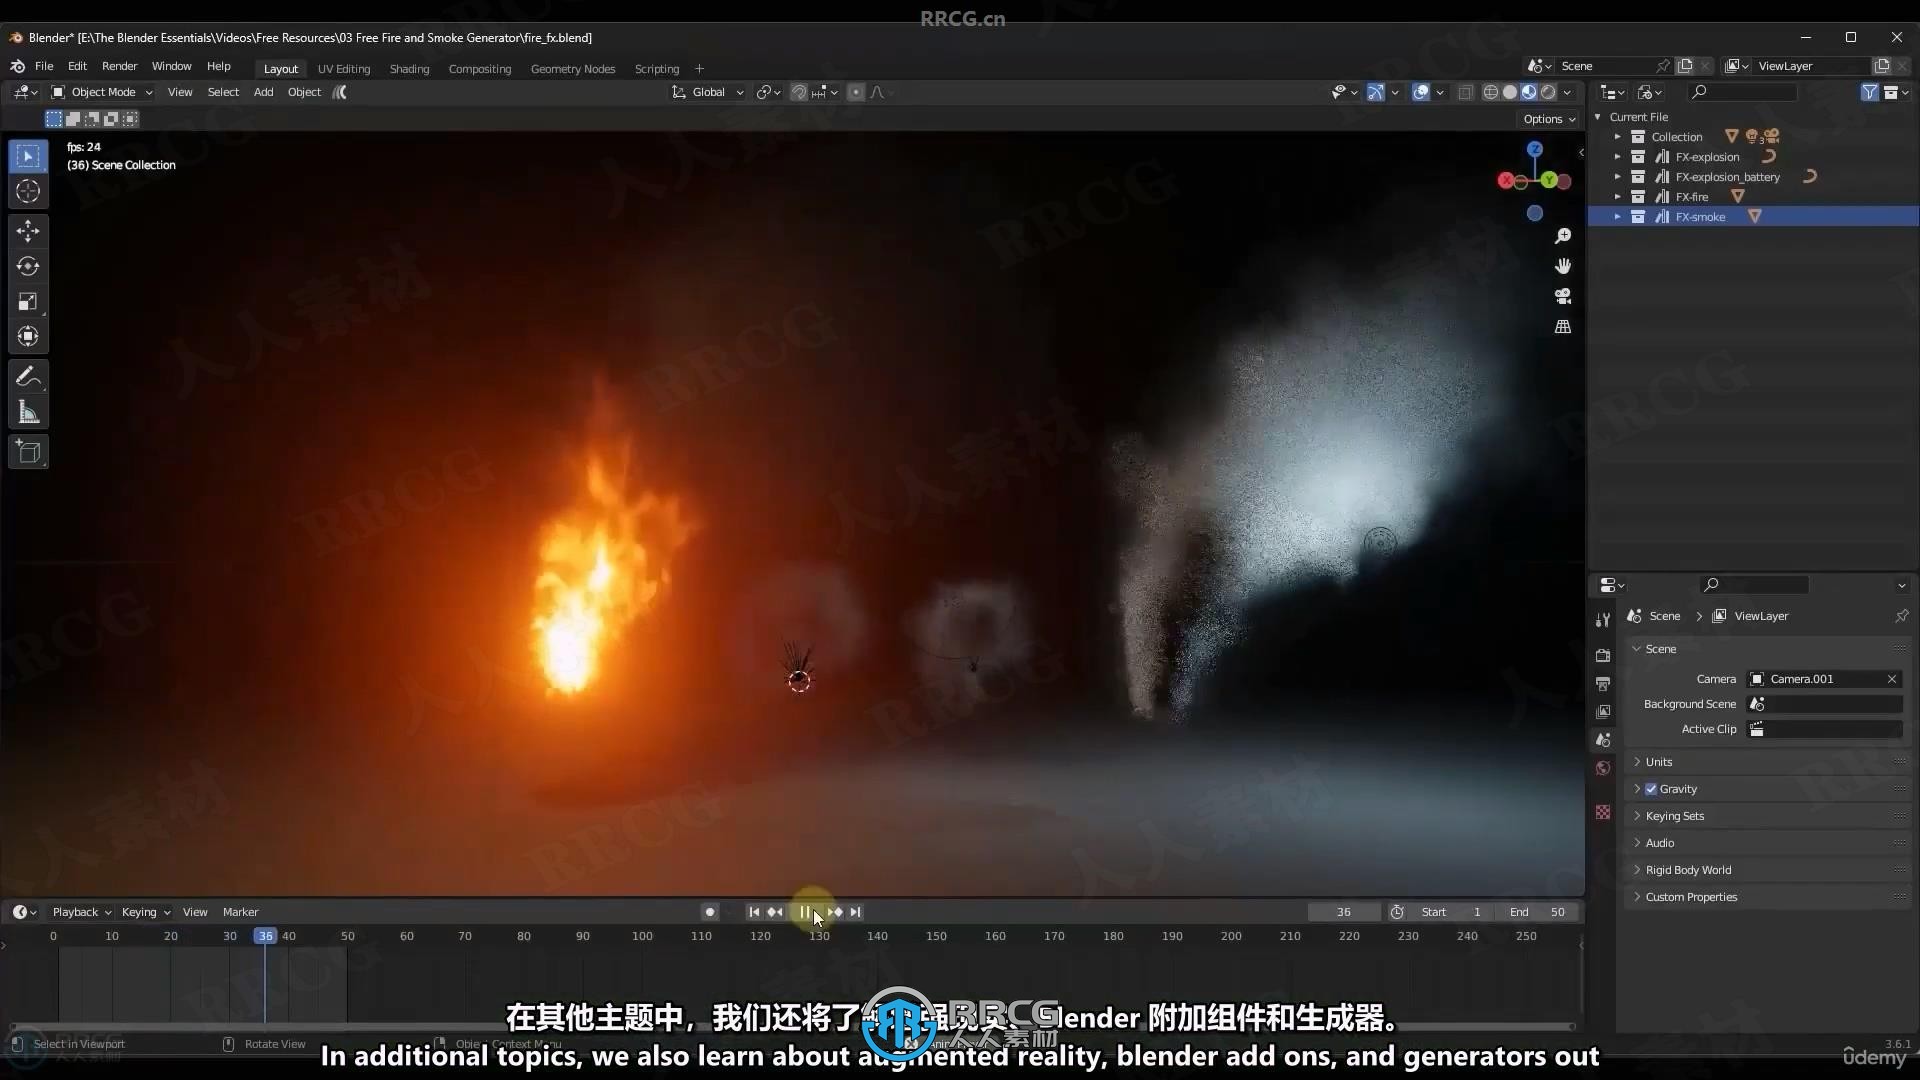
Task: Open the viewport Add menu
Action: pyautogui.click(x=263, y=92)
